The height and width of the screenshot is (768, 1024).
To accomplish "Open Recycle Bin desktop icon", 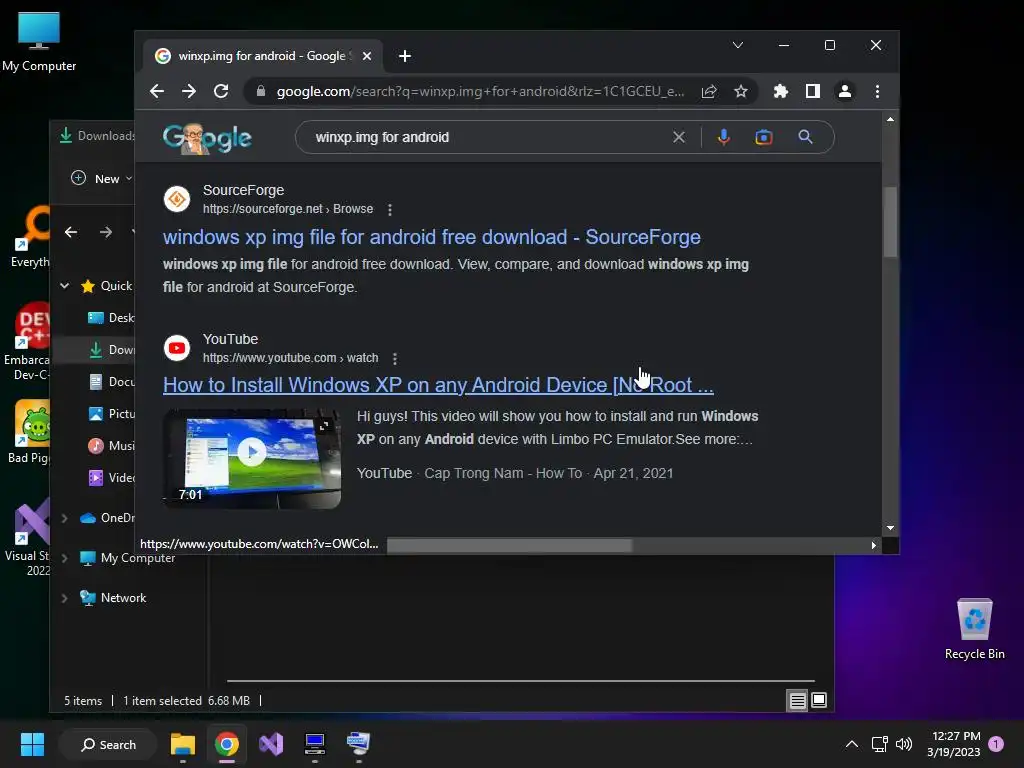I will click(x=974, y=628).
